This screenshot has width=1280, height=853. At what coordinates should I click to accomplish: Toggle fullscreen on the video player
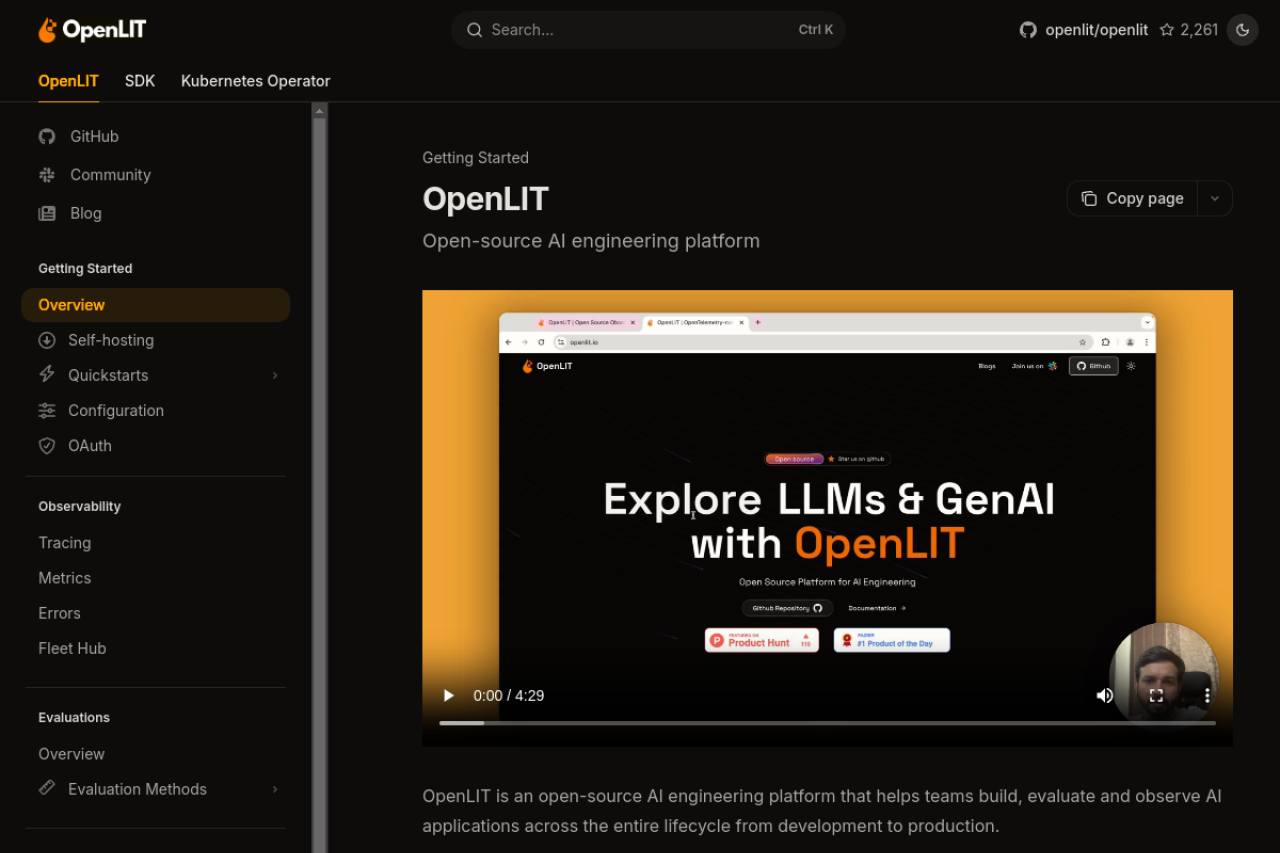pyautogui.click(x=1156, y=695)
